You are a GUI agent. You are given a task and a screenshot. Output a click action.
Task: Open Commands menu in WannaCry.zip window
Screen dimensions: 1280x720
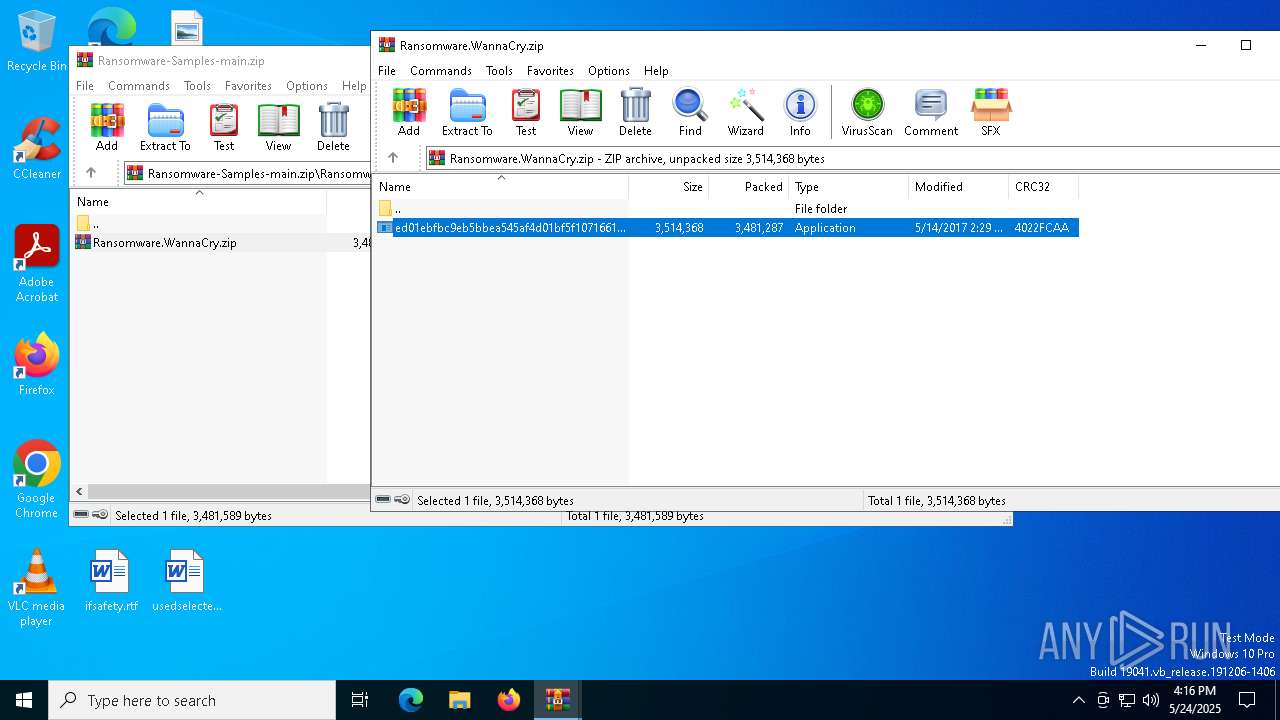(441, 71)
